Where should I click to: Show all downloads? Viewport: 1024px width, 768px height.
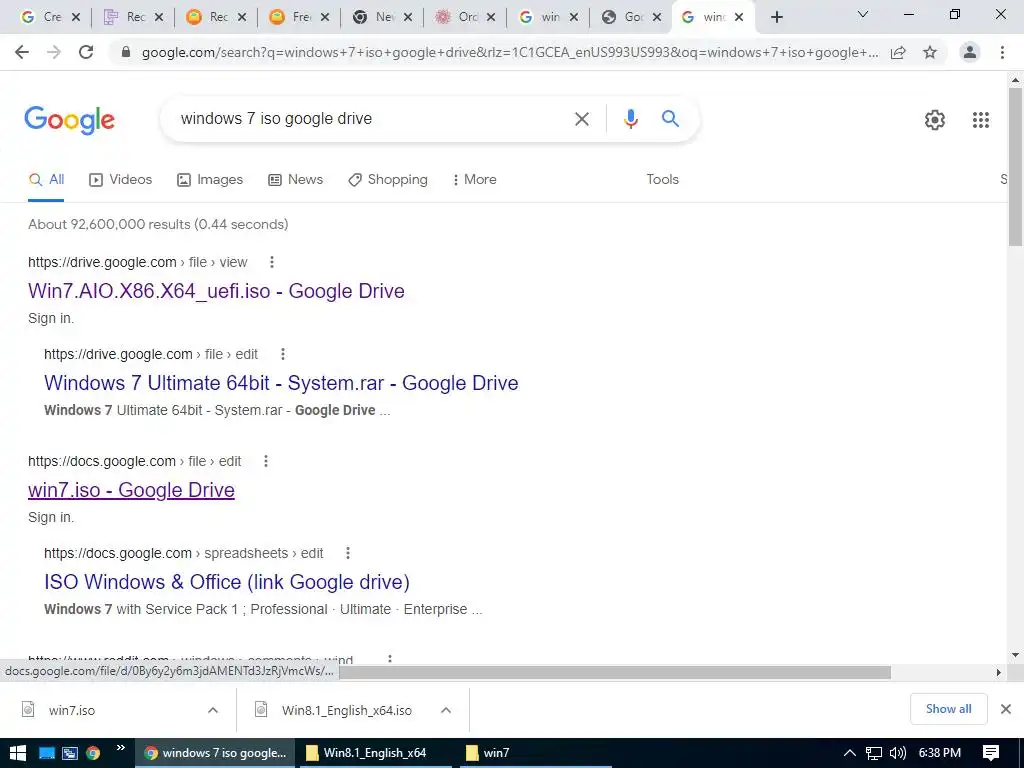948,709
